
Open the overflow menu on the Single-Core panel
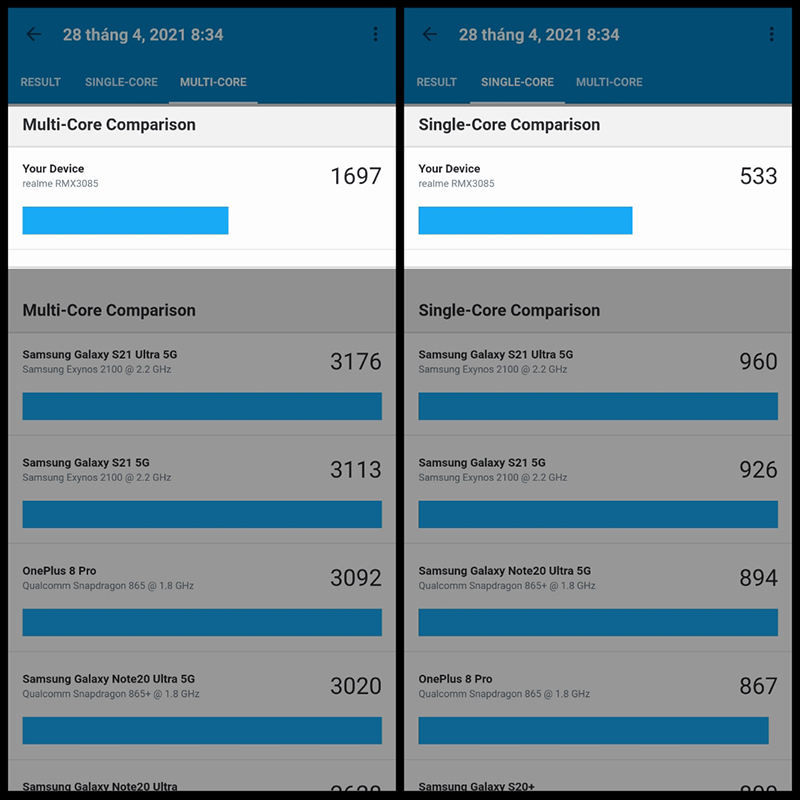coord(772,33)
